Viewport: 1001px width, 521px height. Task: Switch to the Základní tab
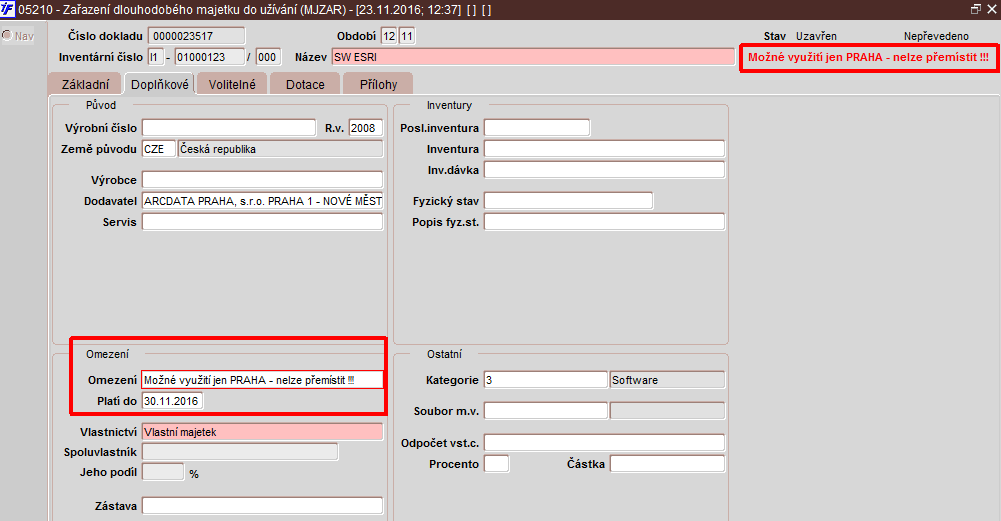85,84
